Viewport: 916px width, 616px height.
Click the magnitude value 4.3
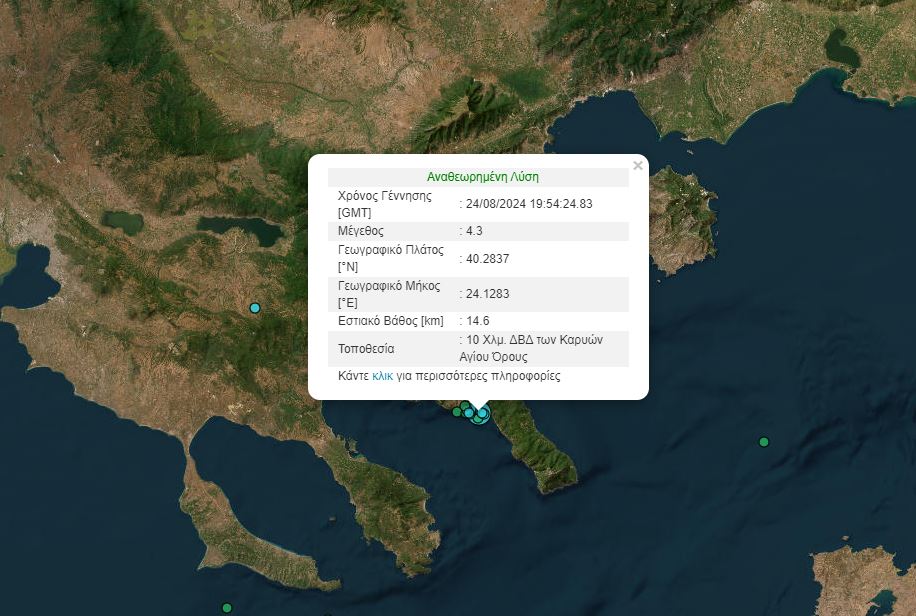477,231
